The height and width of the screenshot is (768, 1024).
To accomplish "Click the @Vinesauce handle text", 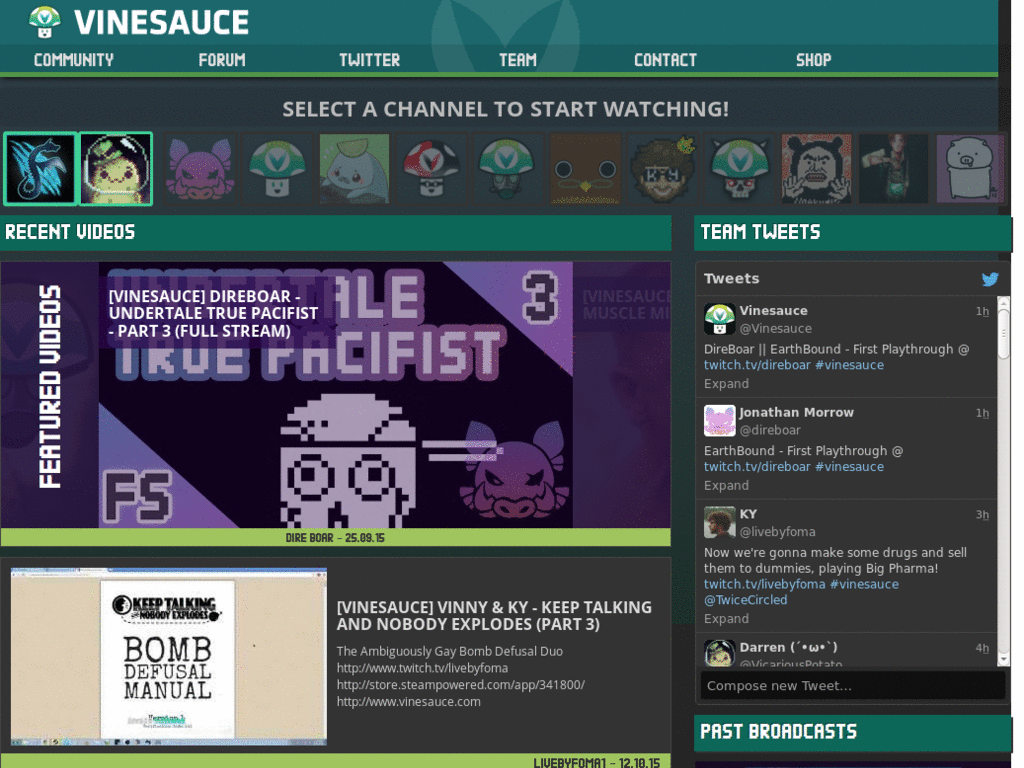I will point(776,328).
